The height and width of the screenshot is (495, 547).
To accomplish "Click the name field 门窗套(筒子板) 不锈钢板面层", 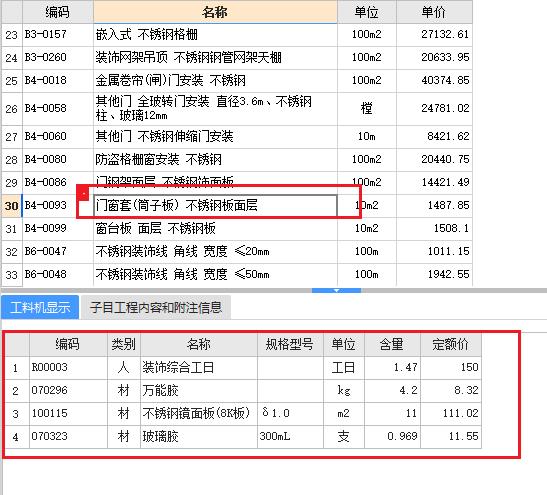I will click(215, 205).
